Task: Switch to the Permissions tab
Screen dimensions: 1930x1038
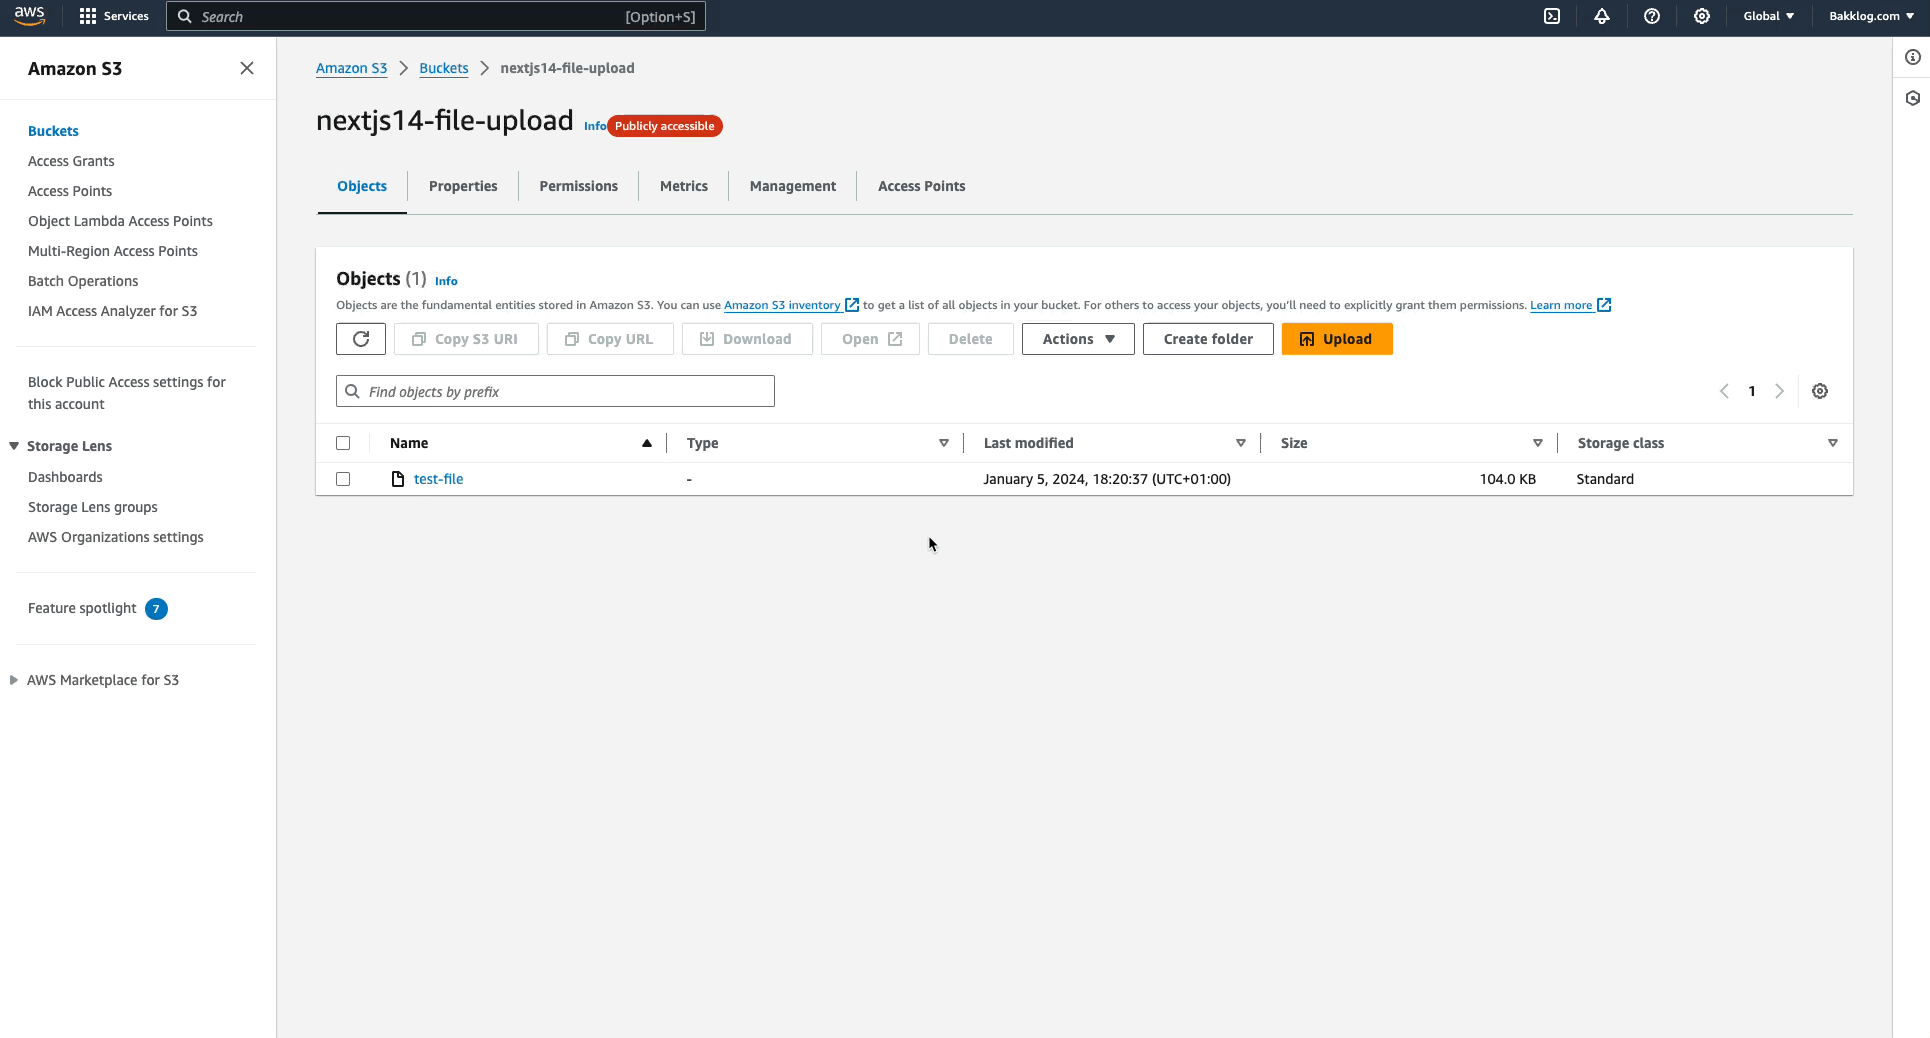Action: click(x=578, y=186)
